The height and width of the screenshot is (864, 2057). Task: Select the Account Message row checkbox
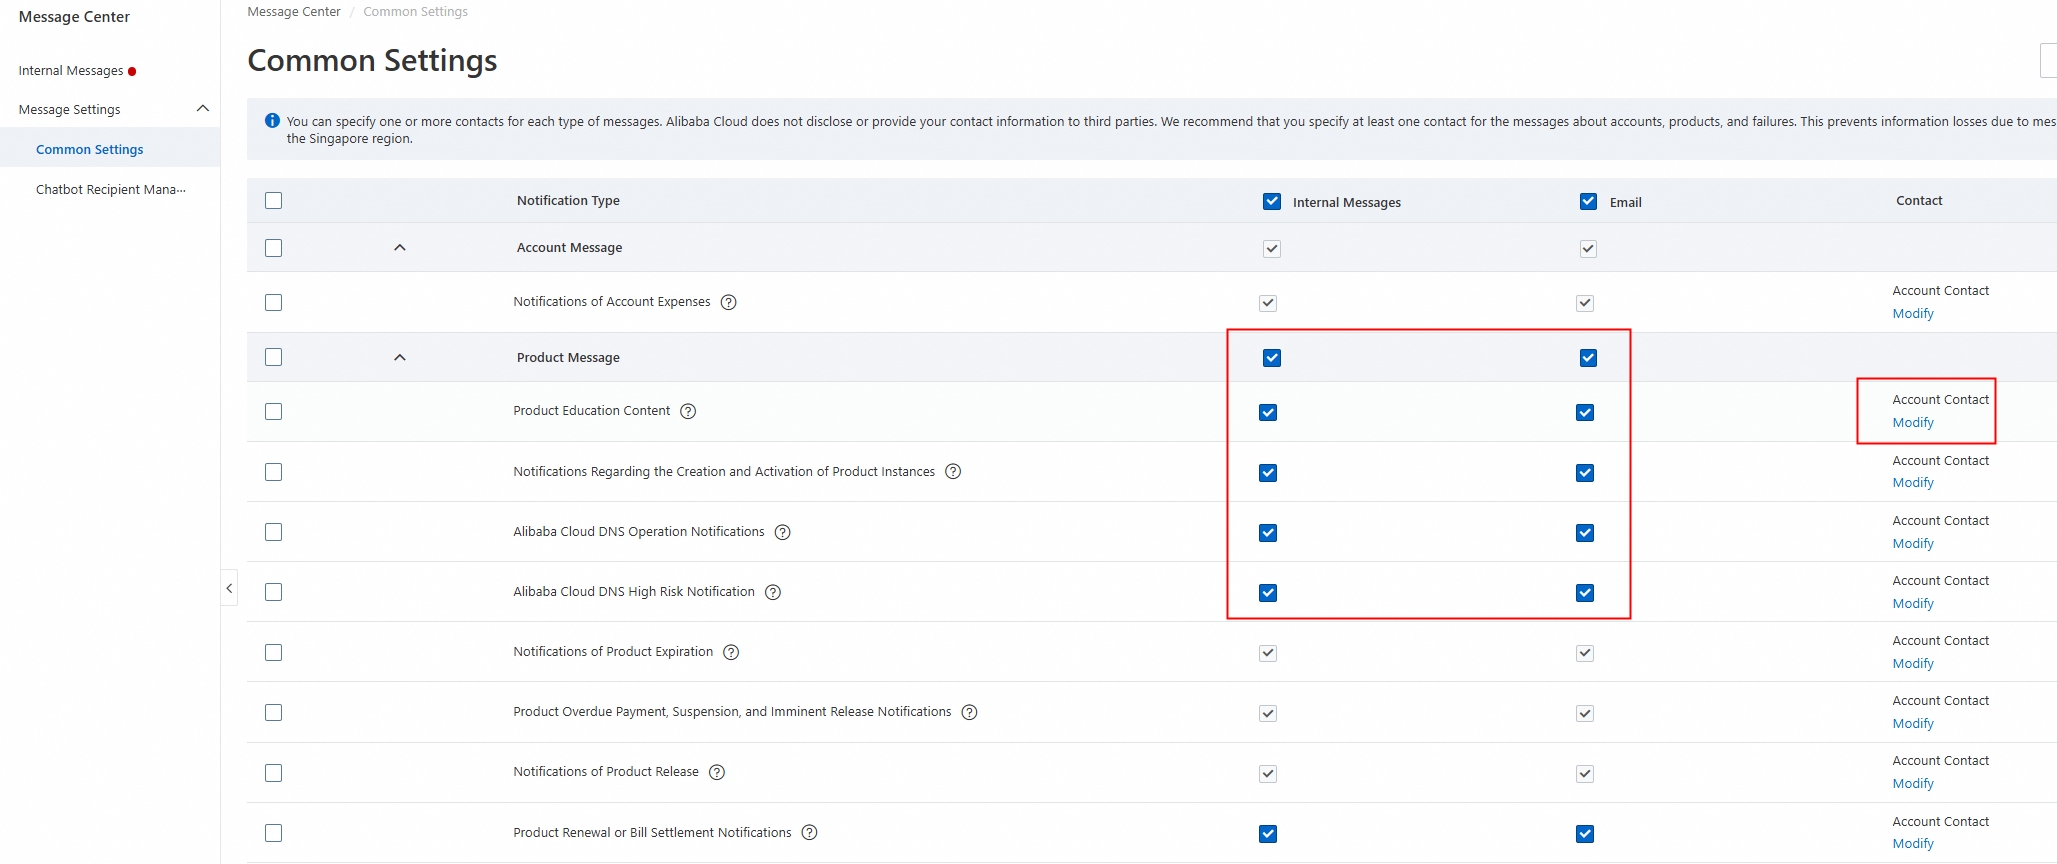point(273,248)
